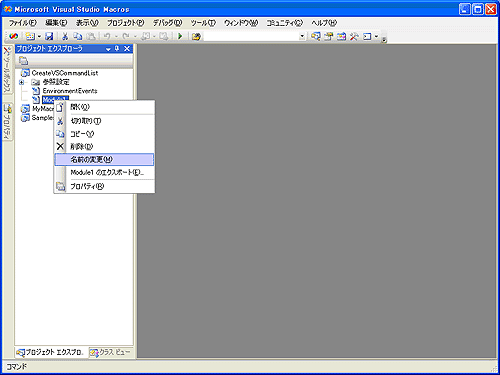This screenshot has width=500, height=375.
Task: Click the EnvironmentEvents module icon
Action: click(x=36, y=91)
